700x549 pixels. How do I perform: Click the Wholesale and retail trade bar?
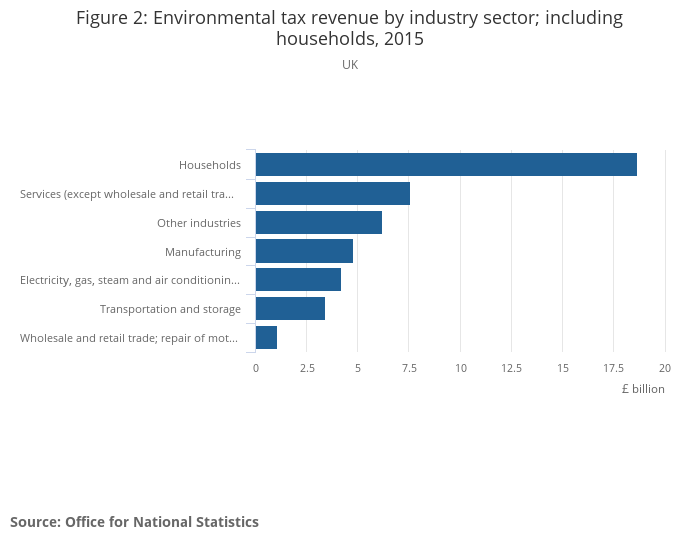tap(266, 338)
